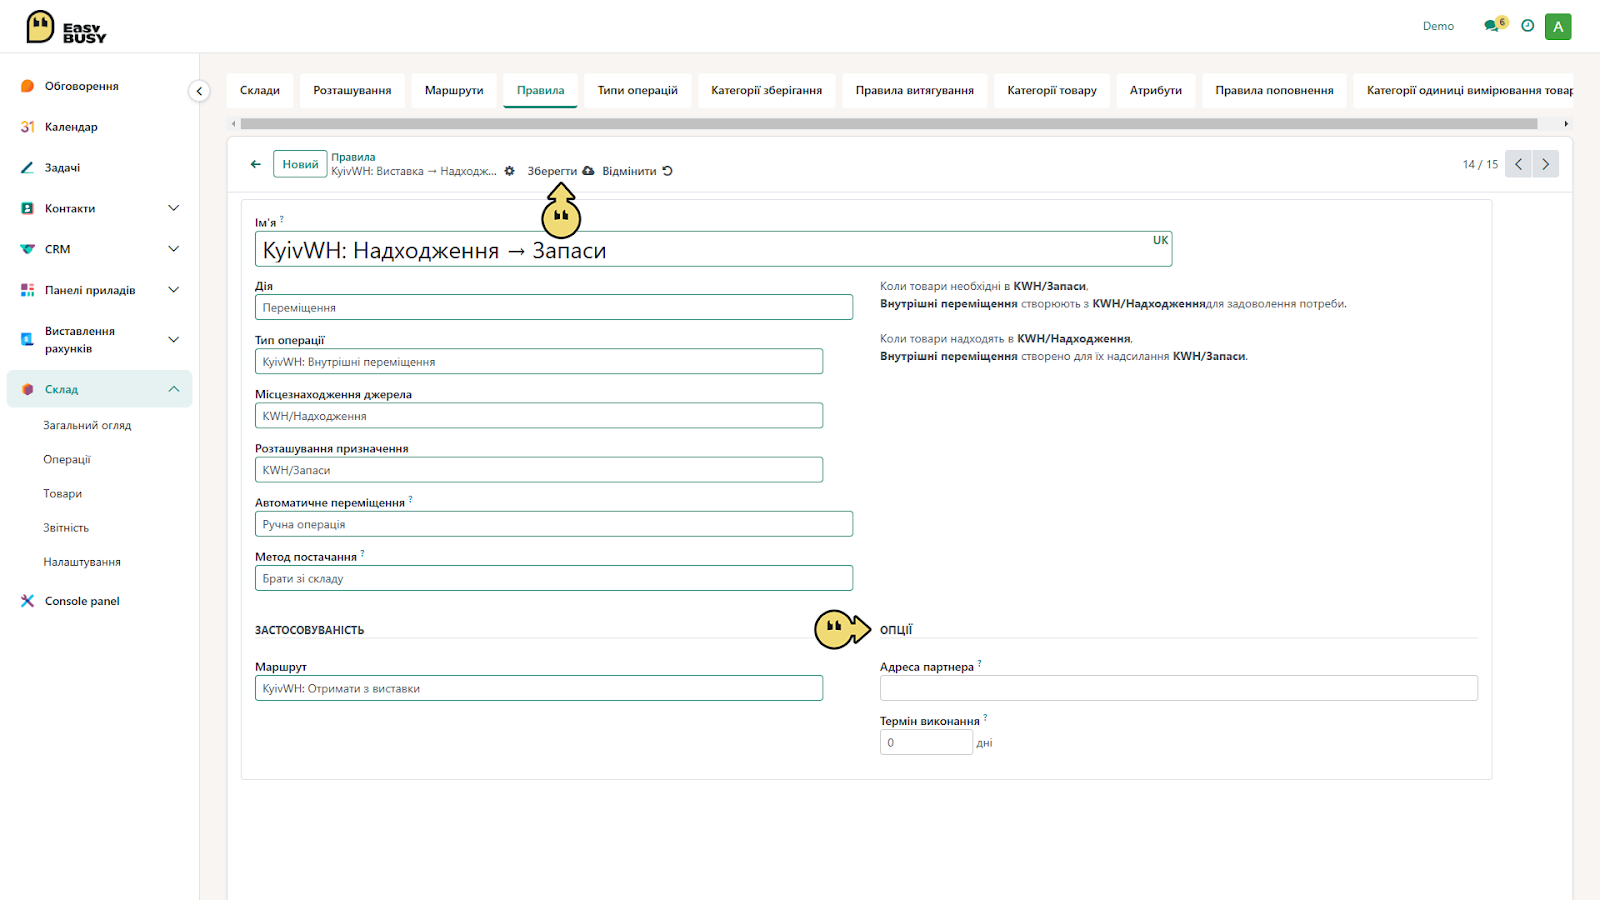Open the Розташування призначення dropdown
The width and height of the screenshot is (1600, 900).
(539, 470)
